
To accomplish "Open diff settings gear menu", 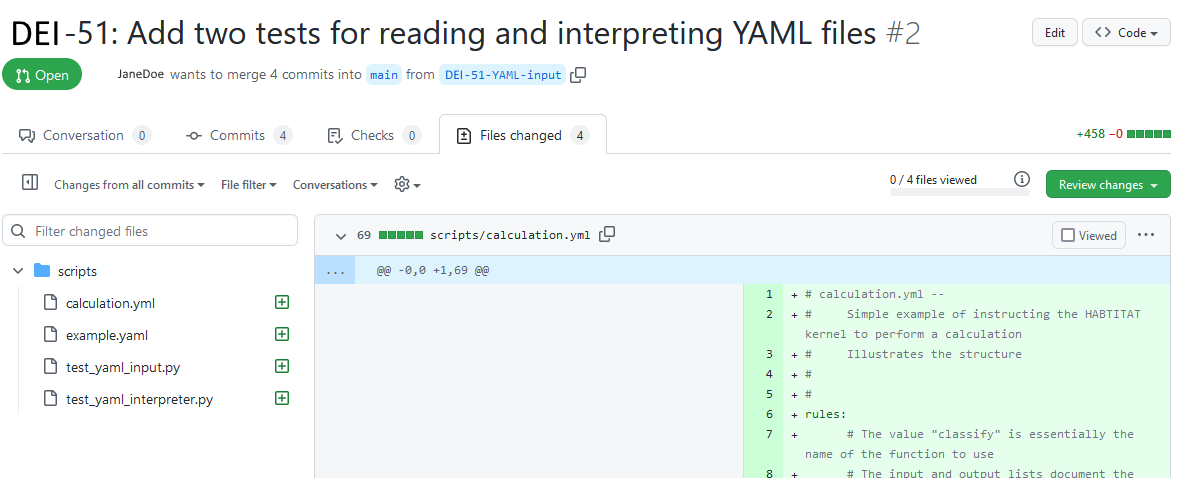I will (407, 185).
